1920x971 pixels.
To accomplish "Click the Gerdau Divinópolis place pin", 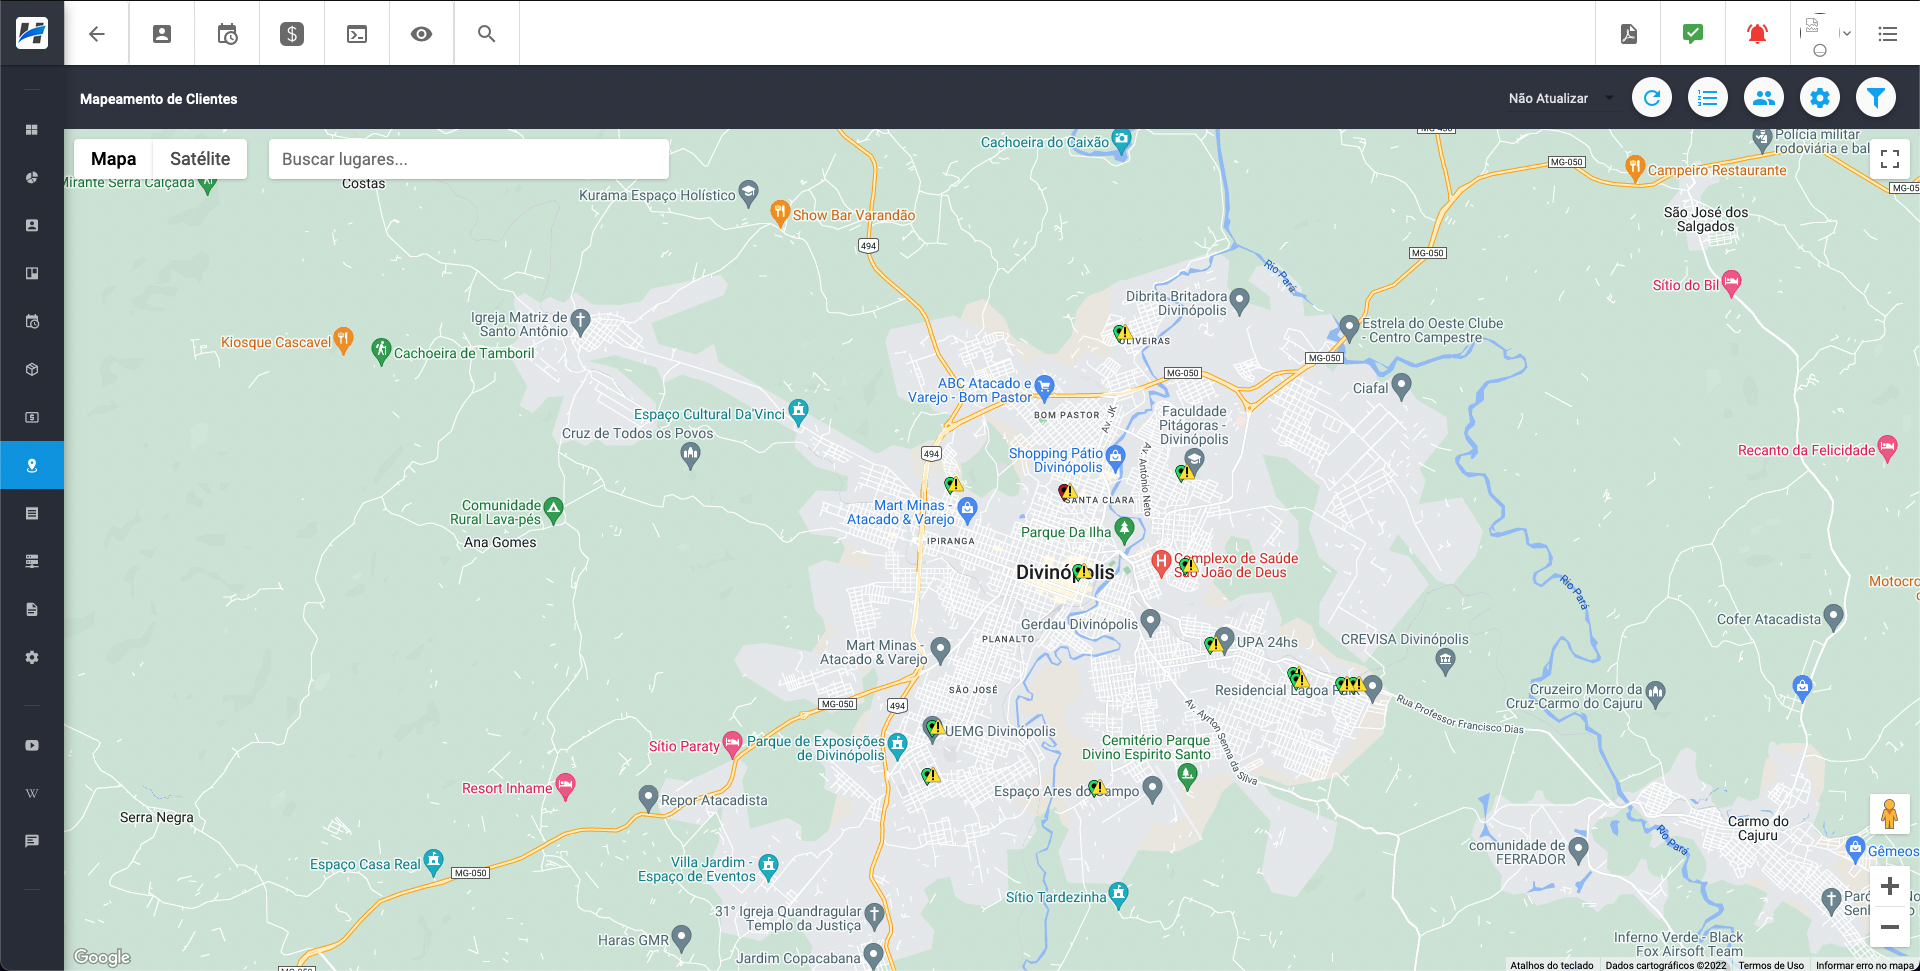I will tap(1151, 621).
